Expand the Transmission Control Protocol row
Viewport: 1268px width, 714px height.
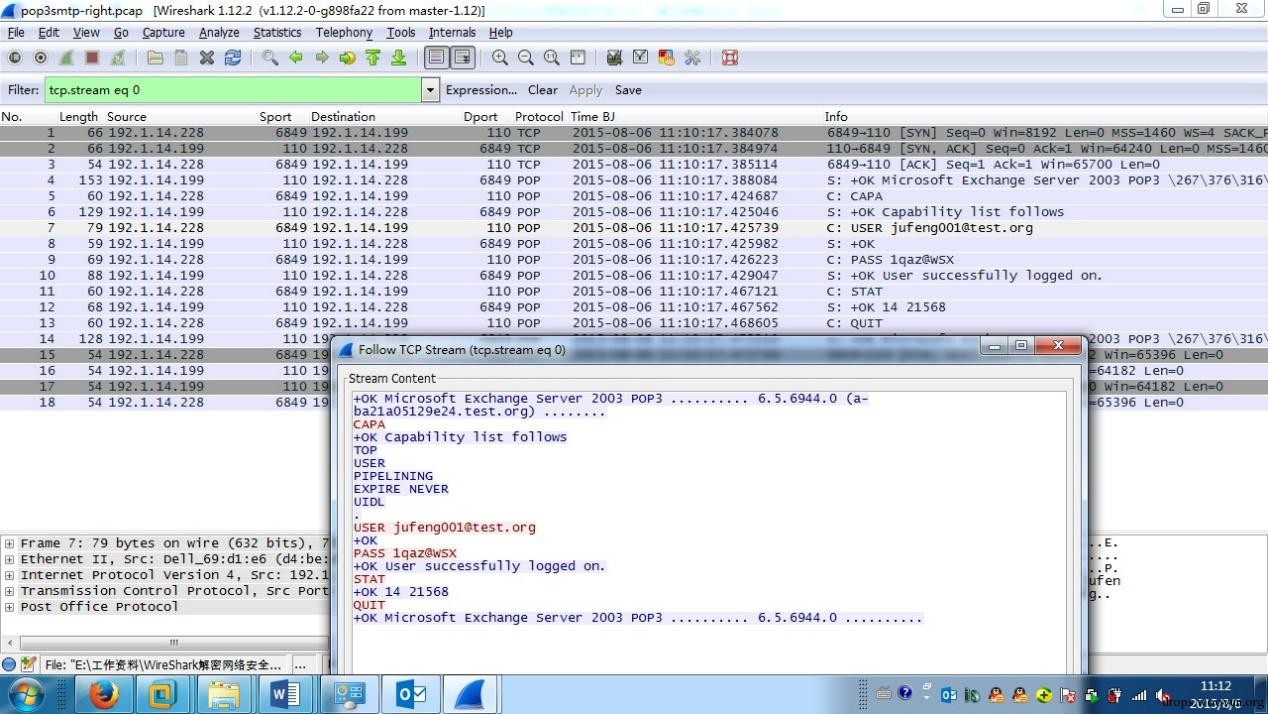click(x=9, y=591)
